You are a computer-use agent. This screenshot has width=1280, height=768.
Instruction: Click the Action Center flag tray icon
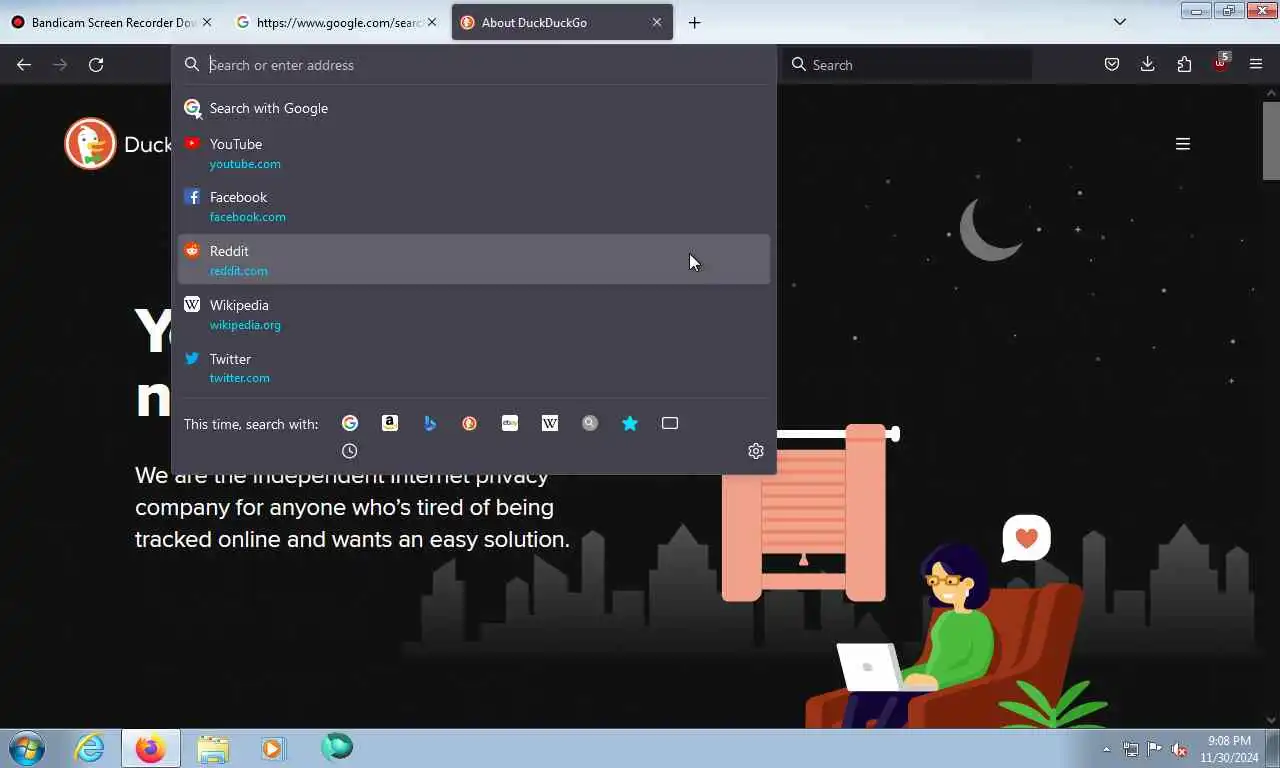[x=1155, y=749]
